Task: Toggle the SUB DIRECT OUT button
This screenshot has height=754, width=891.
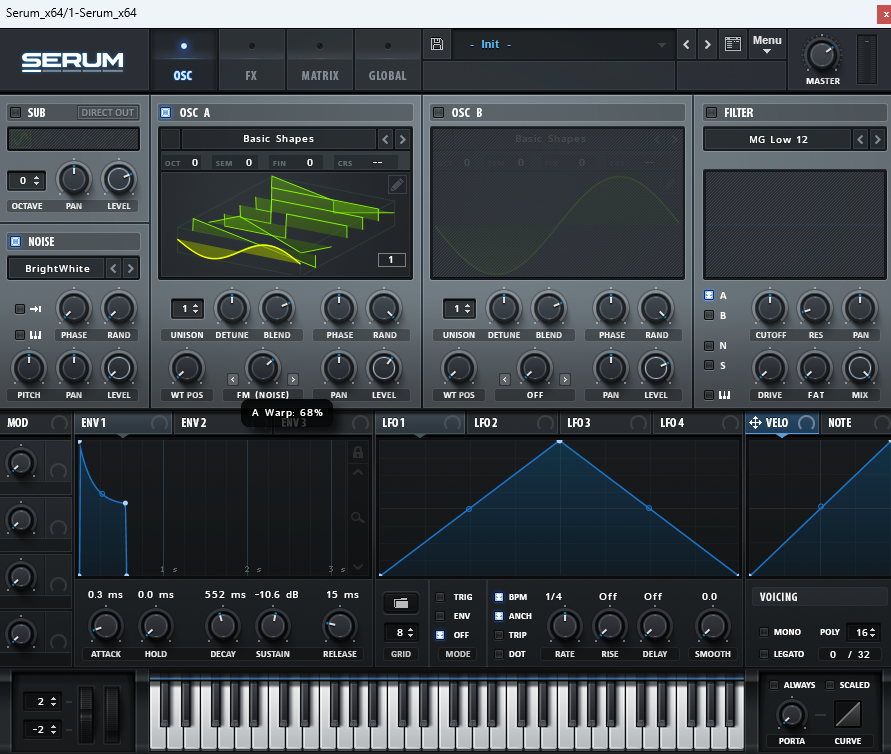Action: [107, 113]
